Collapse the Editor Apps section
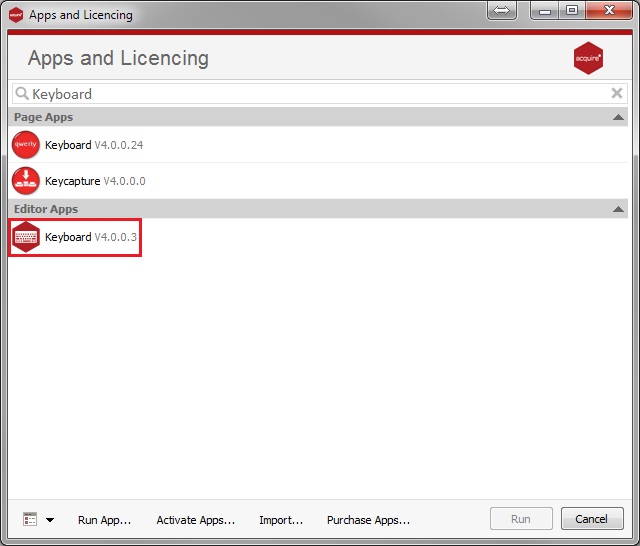 [x=618, y=209]
